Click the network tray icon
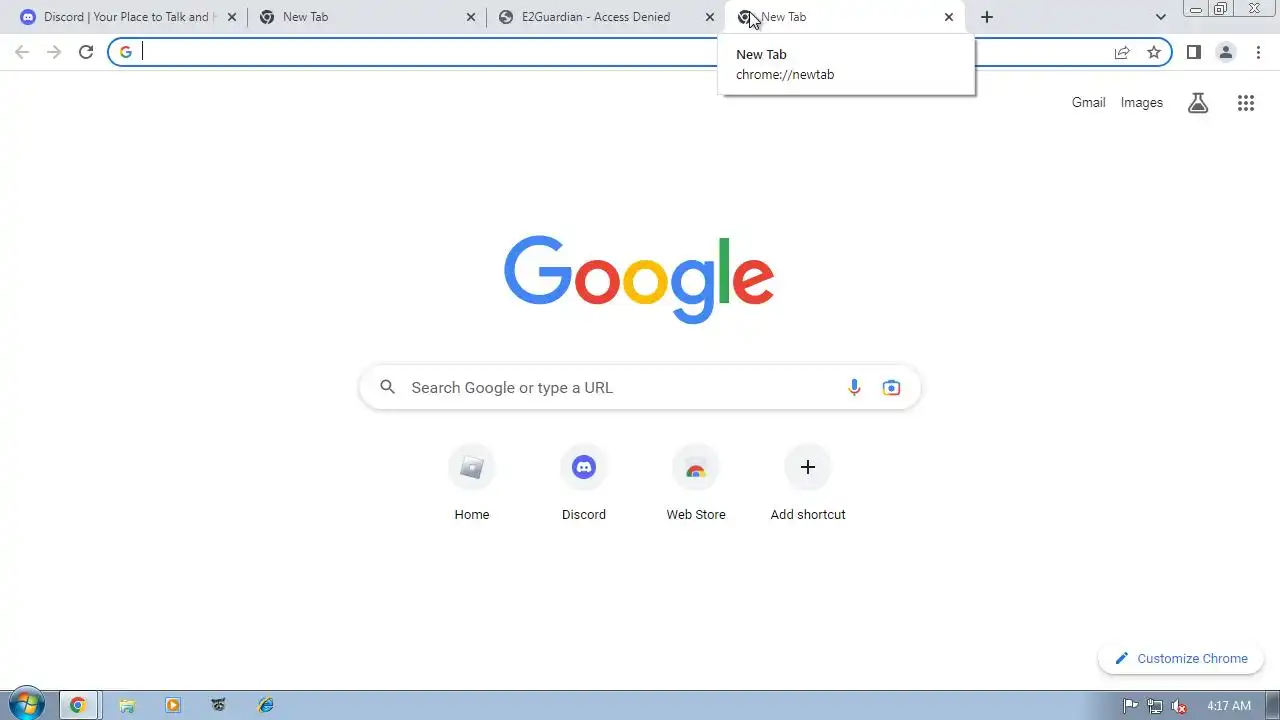 pos(1155,705)
